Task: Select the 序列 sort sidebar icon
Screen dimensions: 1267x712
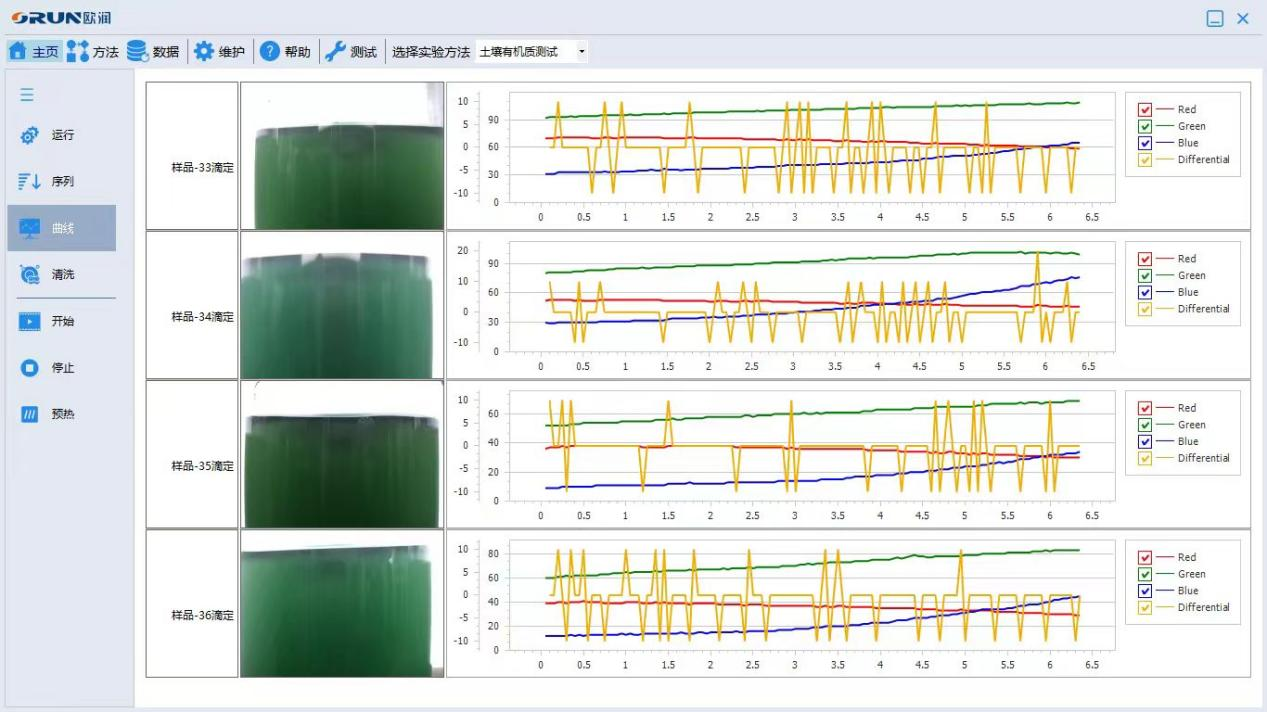Action: coord(28,182)
